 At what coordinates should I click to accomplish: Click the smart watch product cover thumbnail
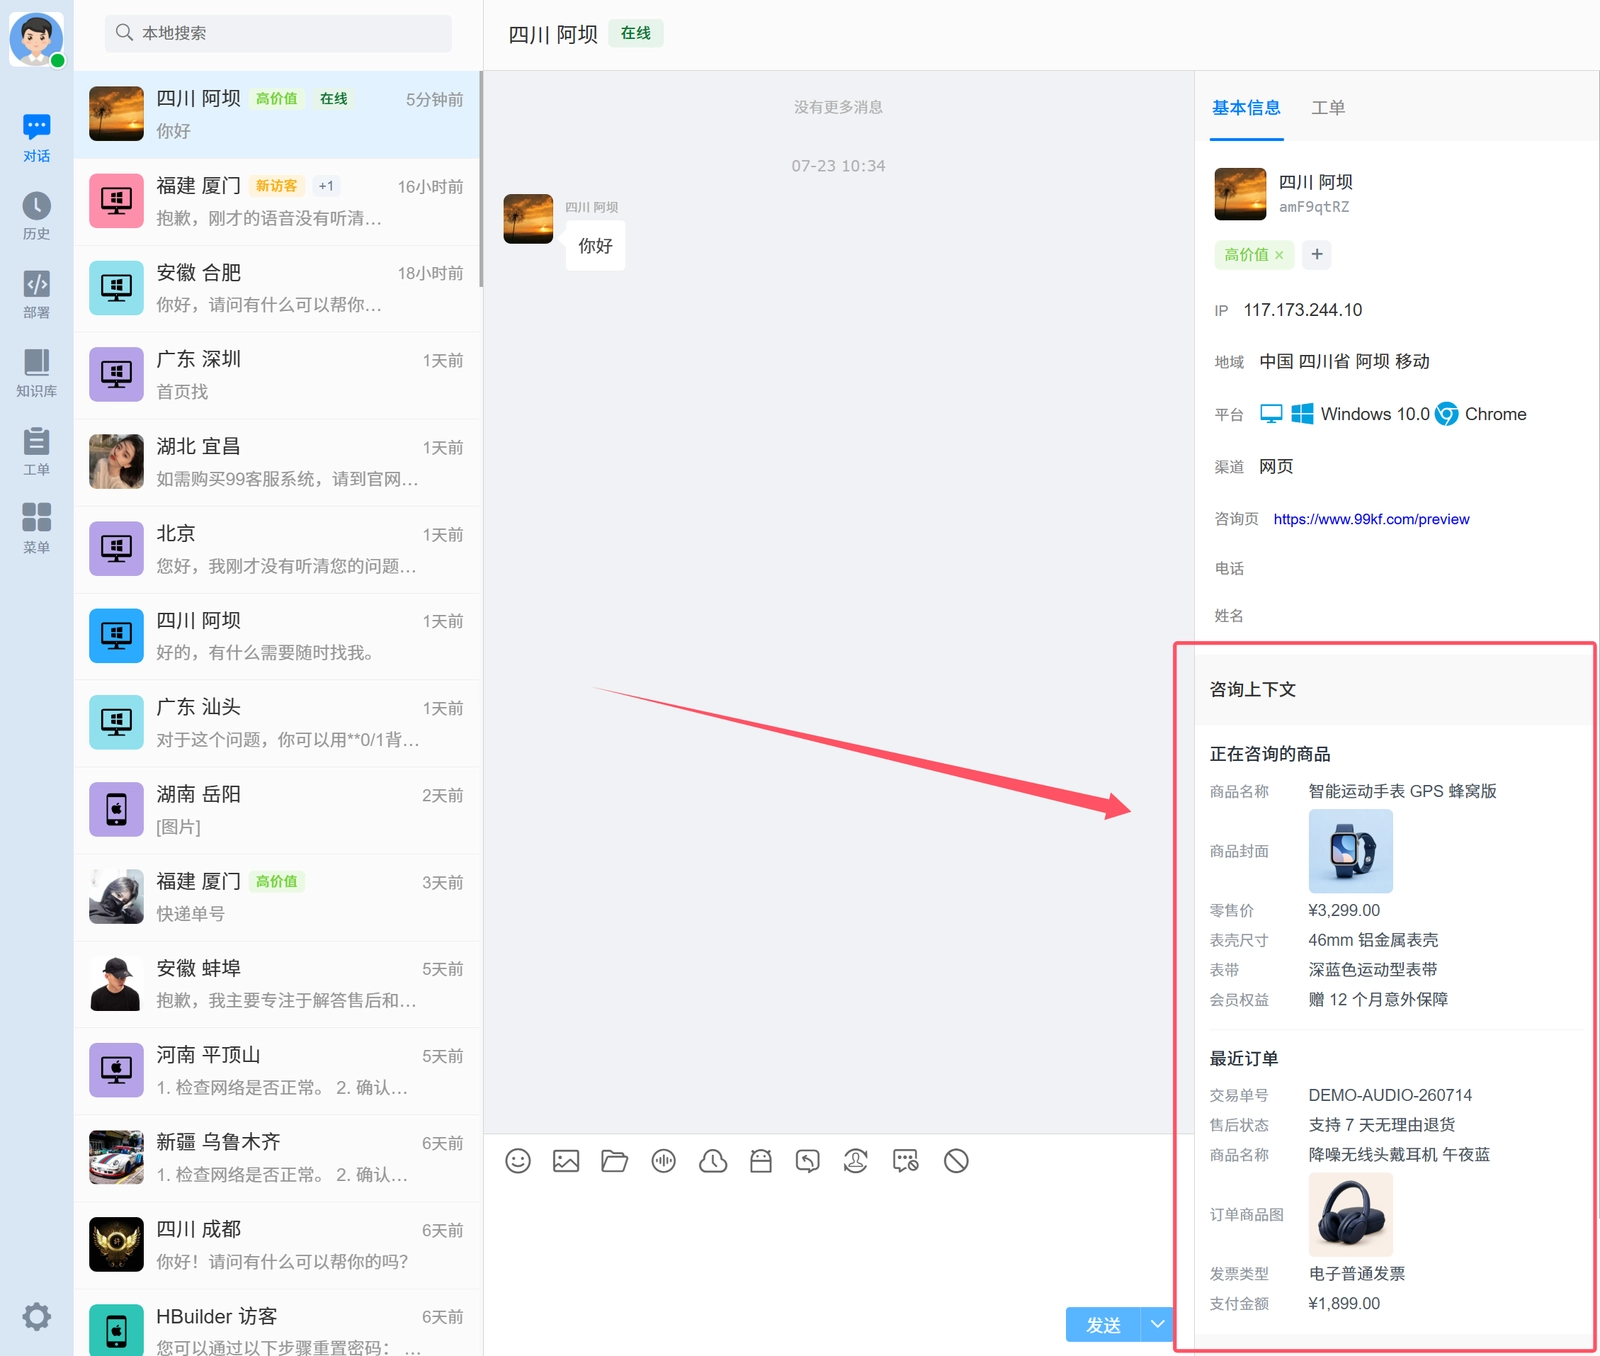[1350, 851]
